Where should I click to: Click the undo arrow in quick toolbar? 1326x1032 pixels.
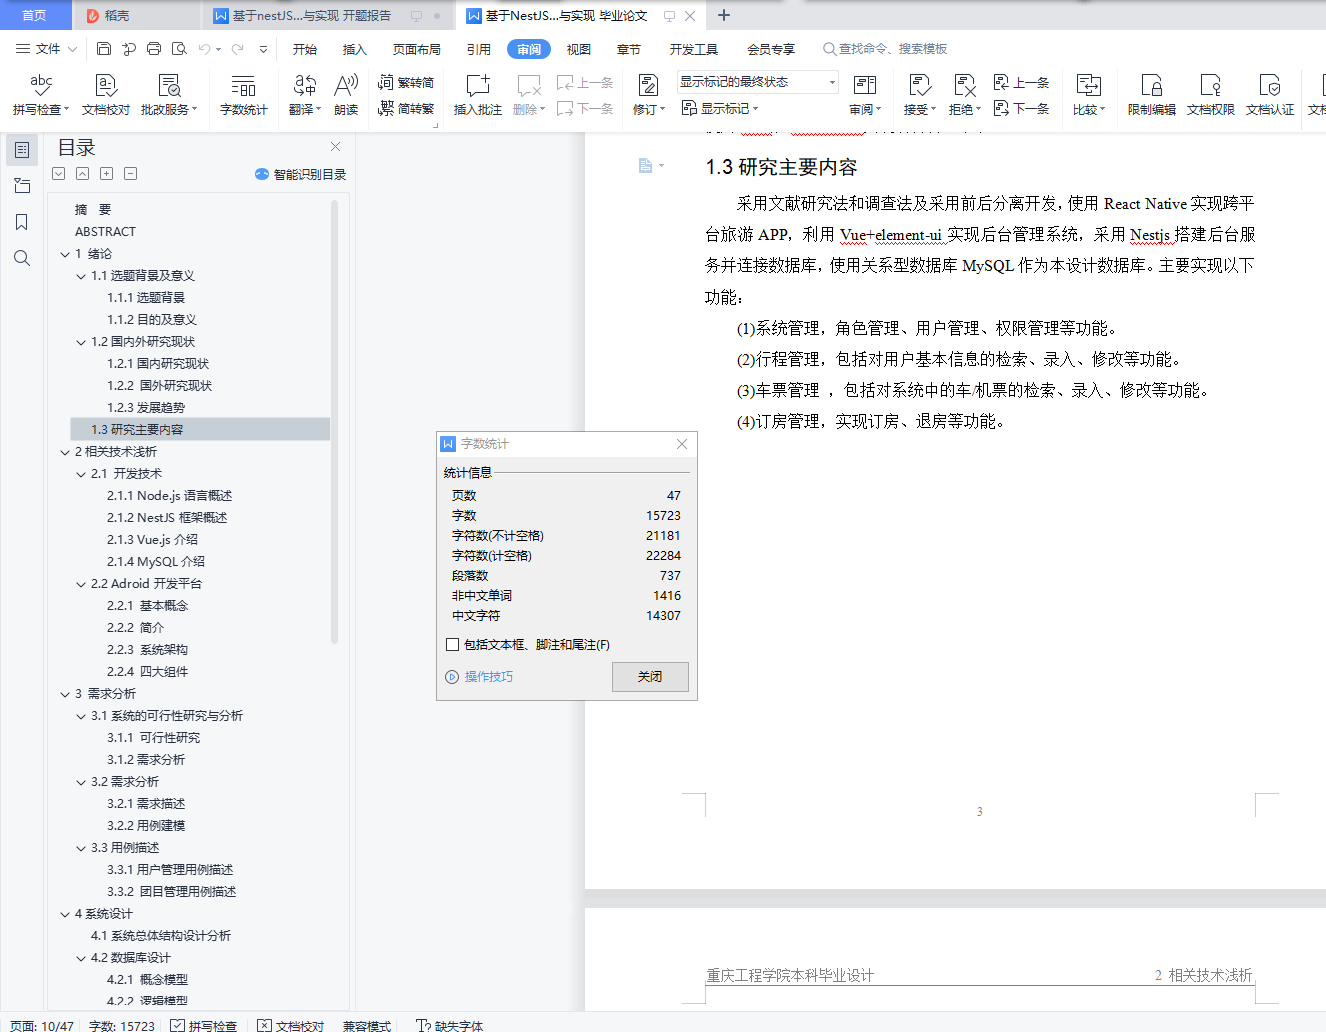point(204,48)
